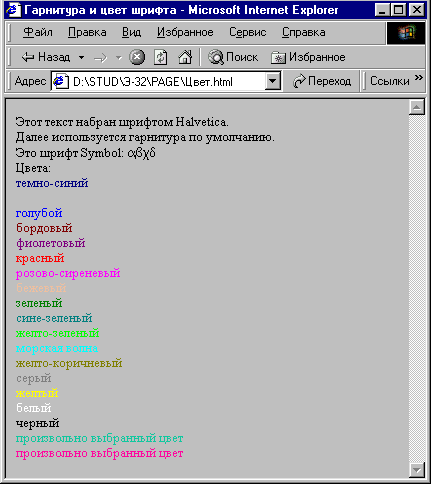Click the text желто-зеленый

click(57, 333)
